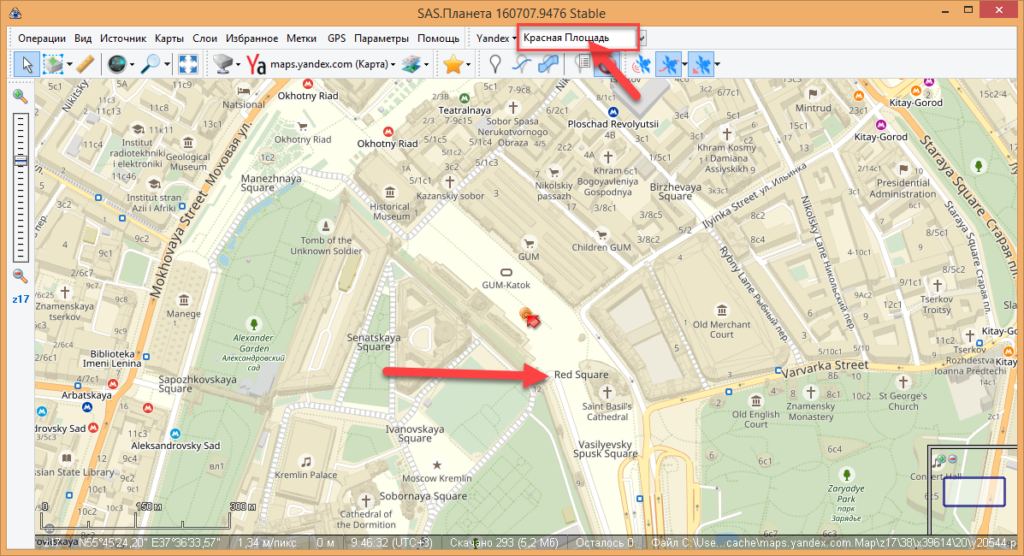
Task: Choose the add polygon tool
Action: tap(548, 64)
